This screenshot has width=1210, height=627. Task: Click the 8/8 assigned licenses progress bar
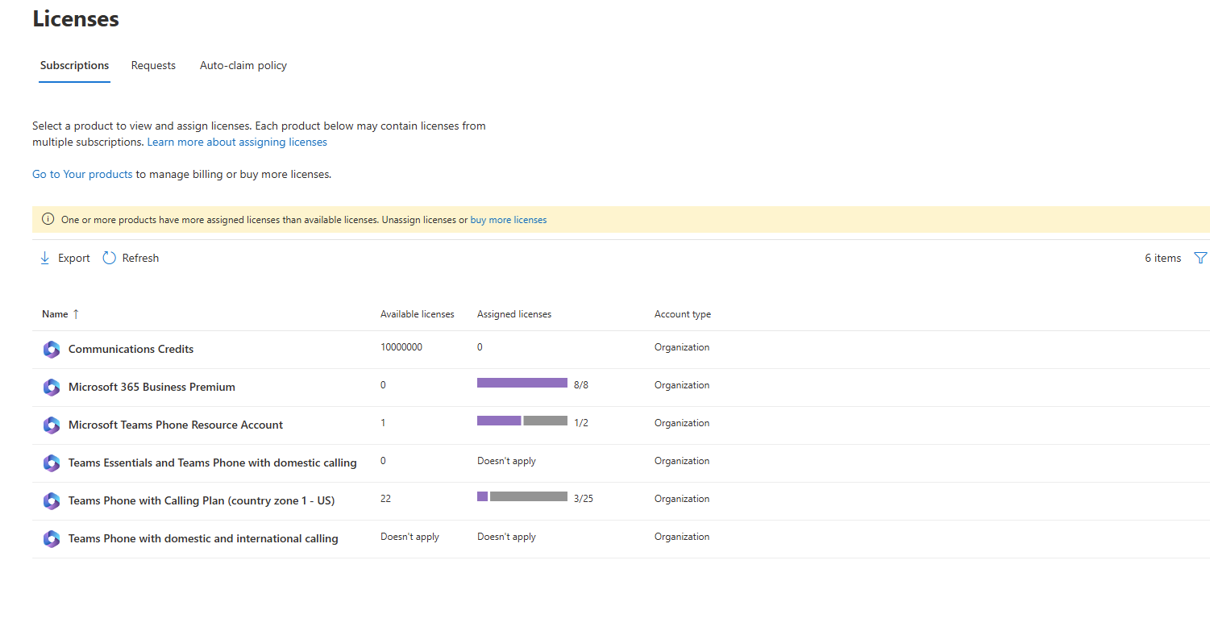tap(522, 383)
